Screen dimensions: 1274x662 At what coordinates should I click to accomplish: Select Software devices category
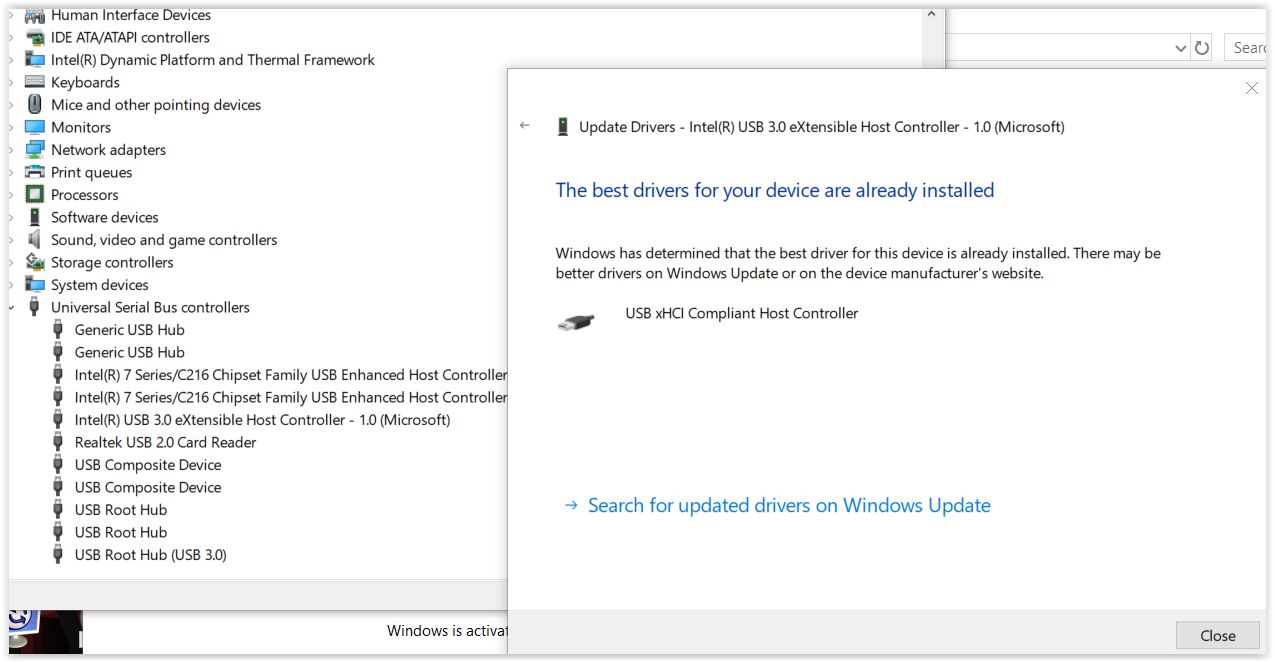[x=105, y=217]
